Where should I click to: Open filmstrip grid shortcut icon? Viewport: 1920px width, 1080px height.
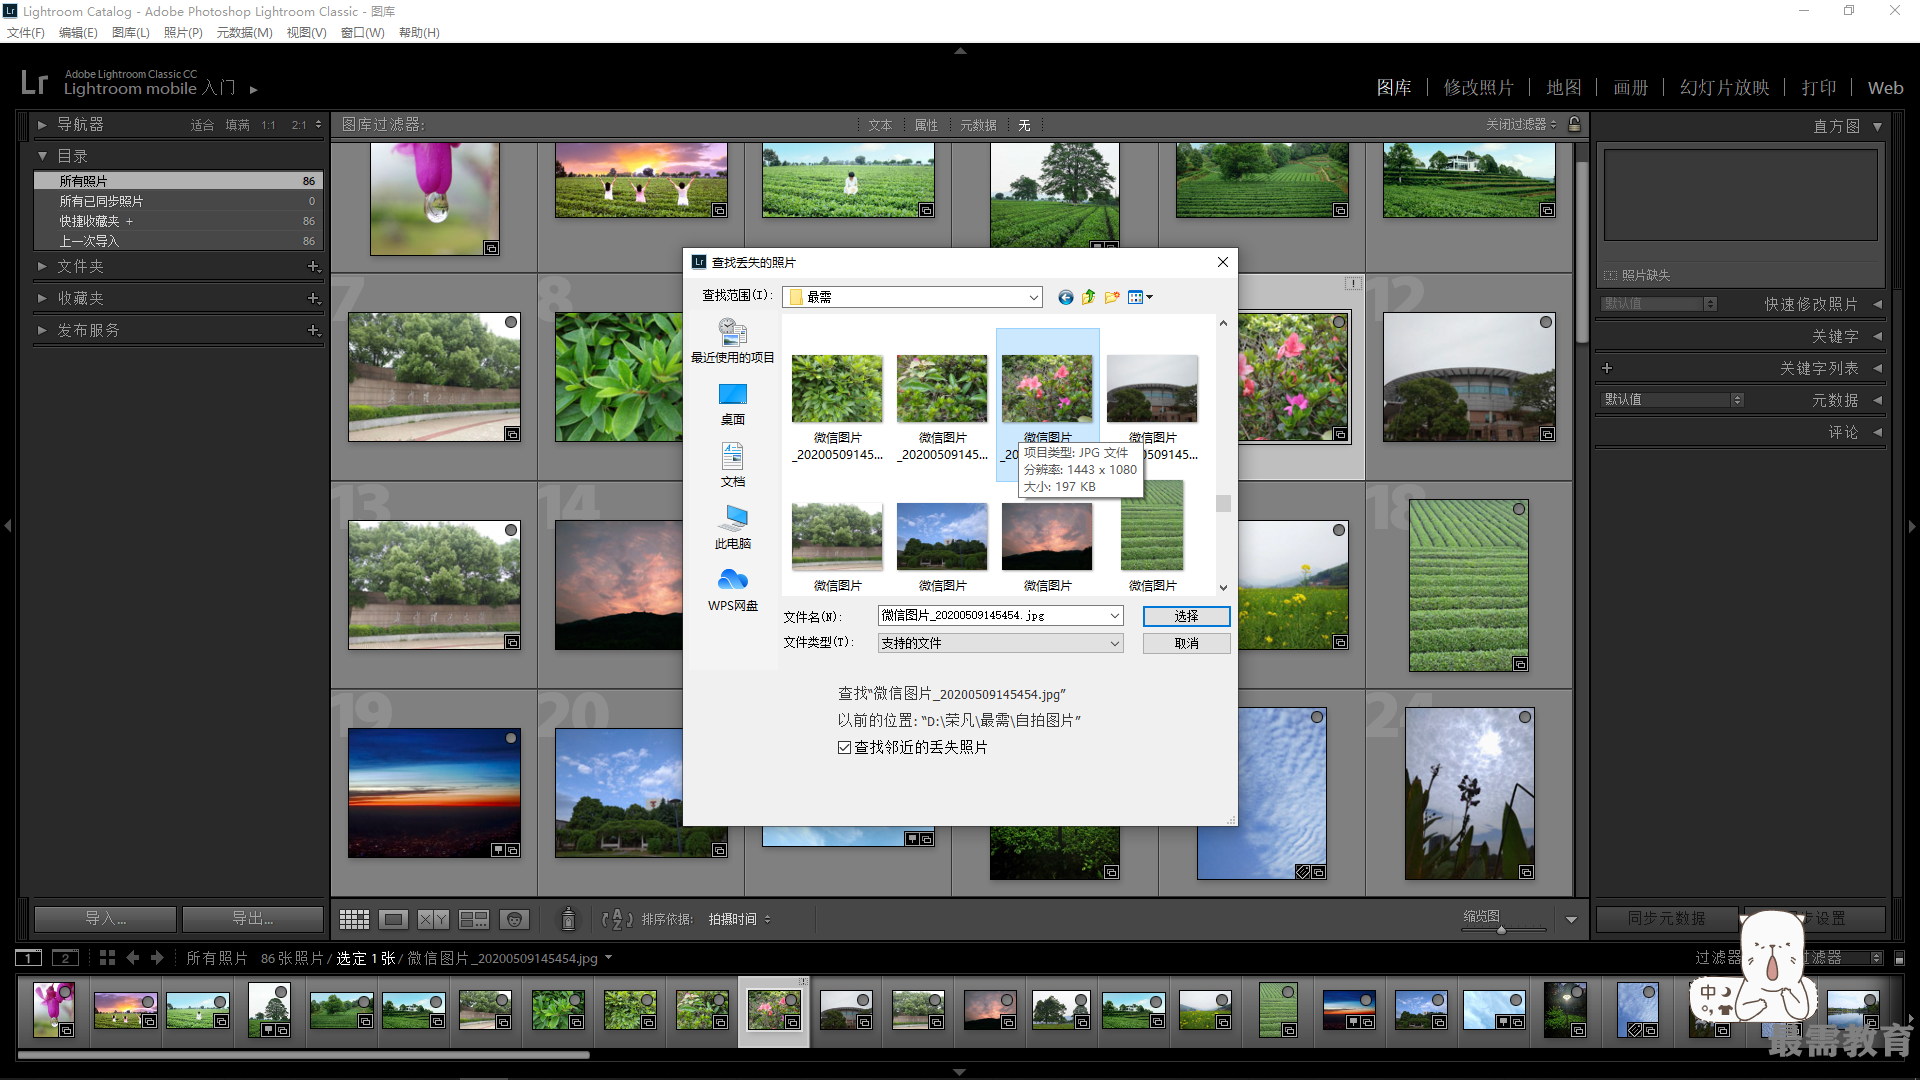coord(108,958)
